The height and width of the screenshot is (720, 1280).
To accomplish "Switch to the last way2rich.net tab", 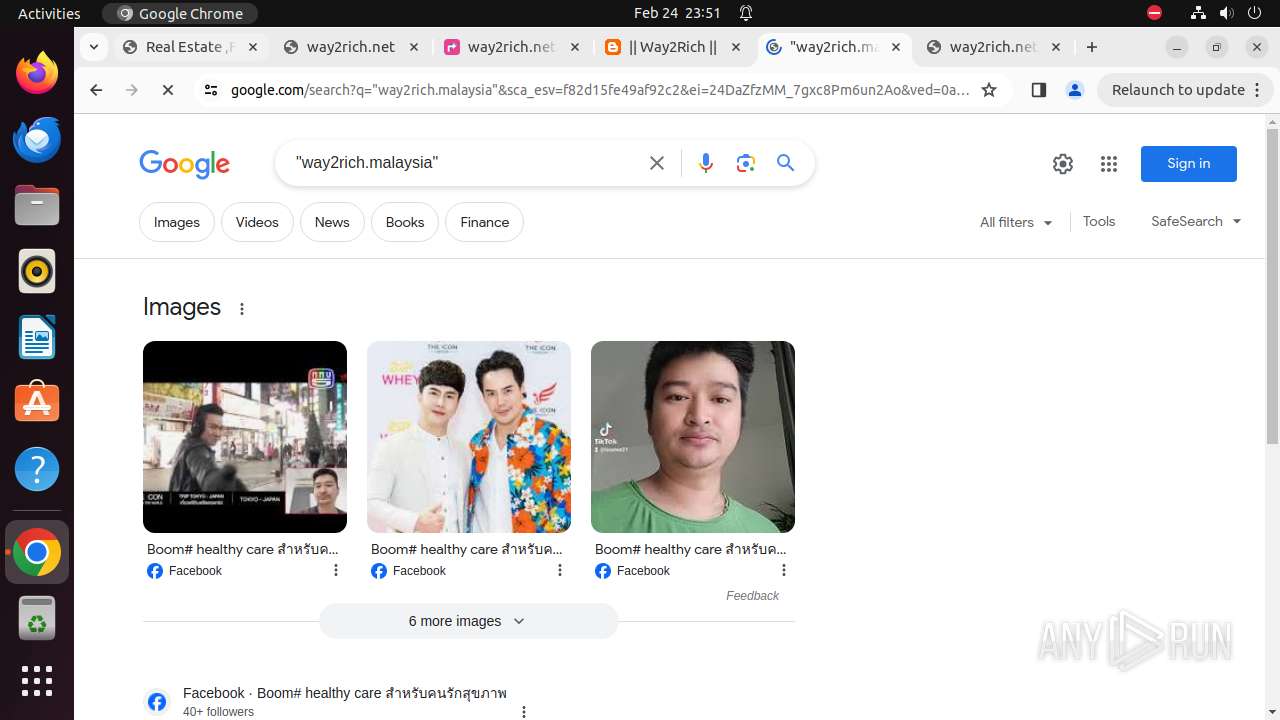I will tap(994, 47).
